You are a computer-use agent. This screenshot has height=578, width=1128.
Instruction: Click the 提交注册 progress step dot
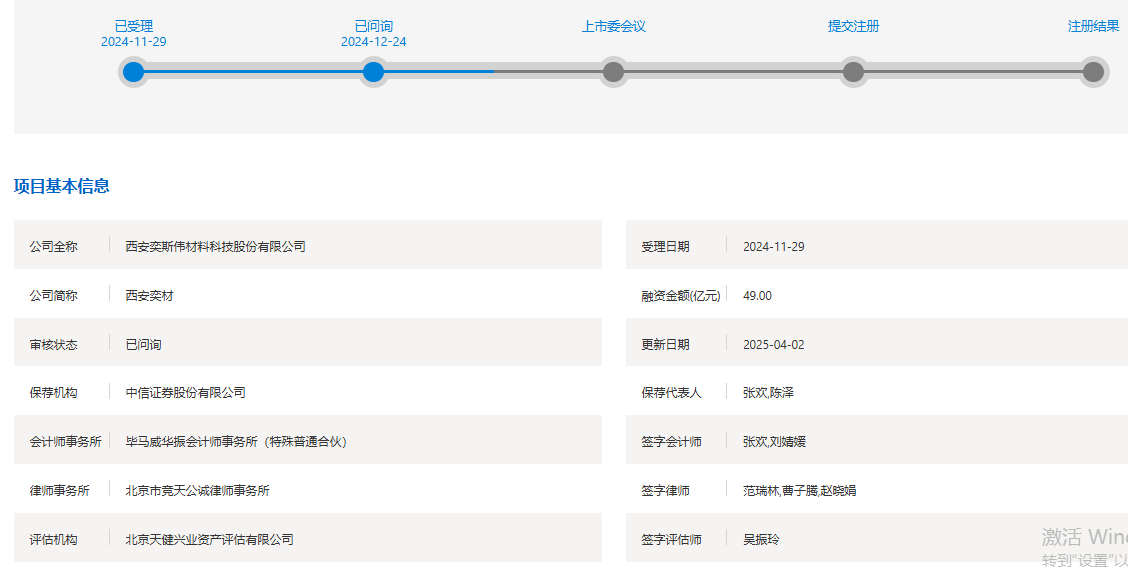[853, 72]
